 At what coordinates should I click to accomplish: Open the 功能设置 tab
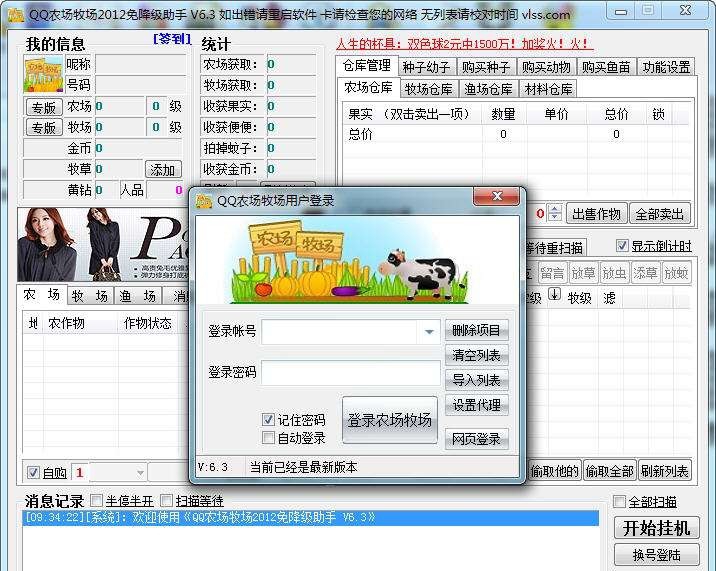[666, 67]
